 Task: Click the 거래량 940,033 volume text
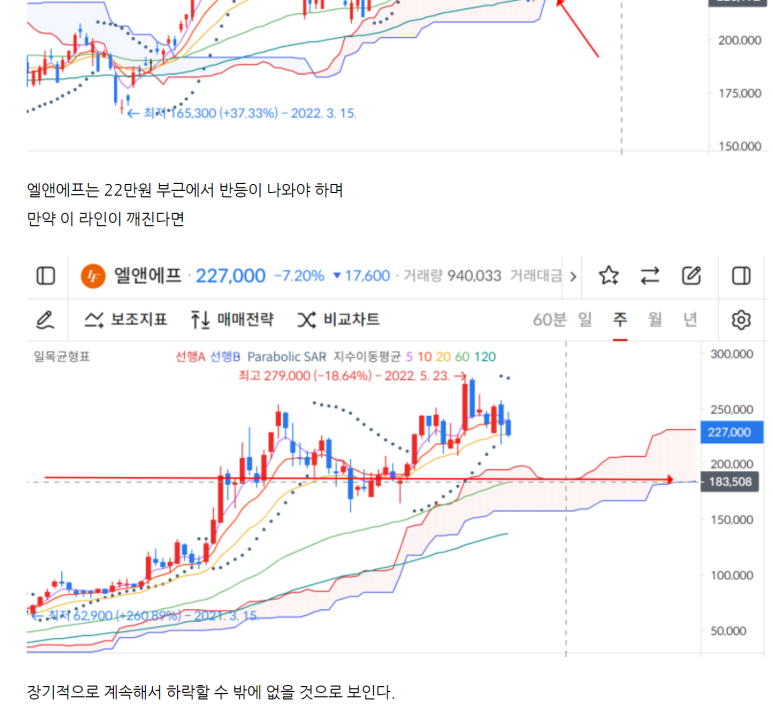453,276
